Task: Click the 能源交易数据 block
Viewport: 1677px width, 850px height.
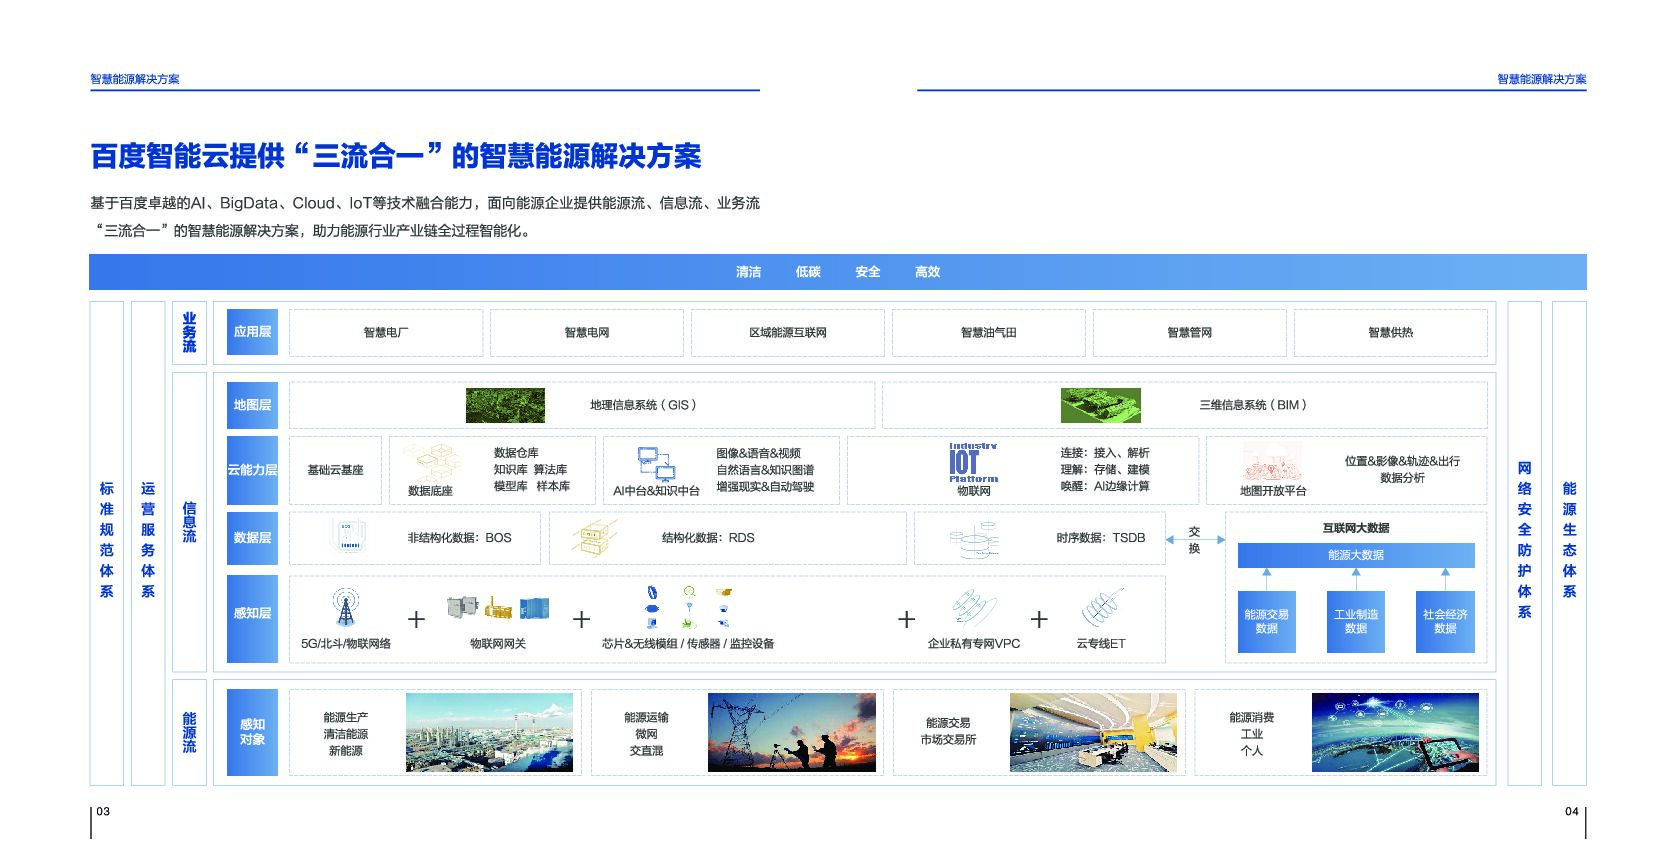Action: point(1267,622)
